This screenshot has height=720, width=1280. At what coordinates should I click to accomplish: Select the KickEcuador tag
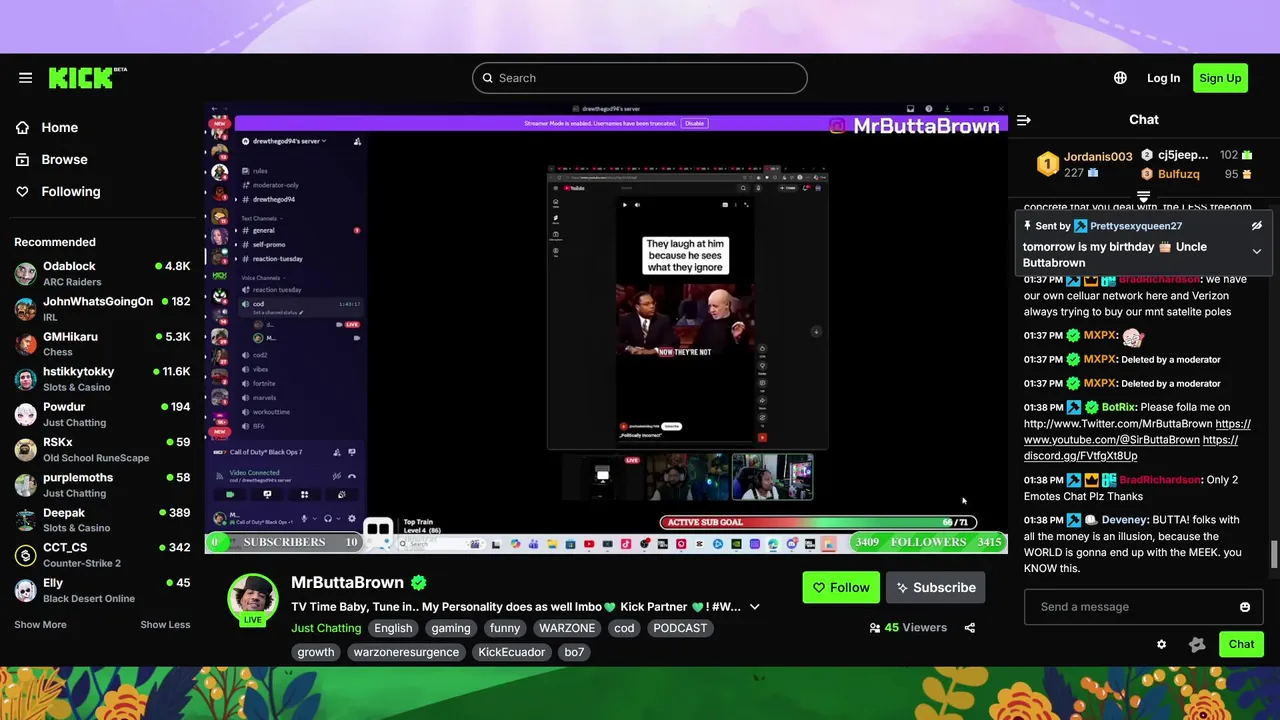click(511, 652)
